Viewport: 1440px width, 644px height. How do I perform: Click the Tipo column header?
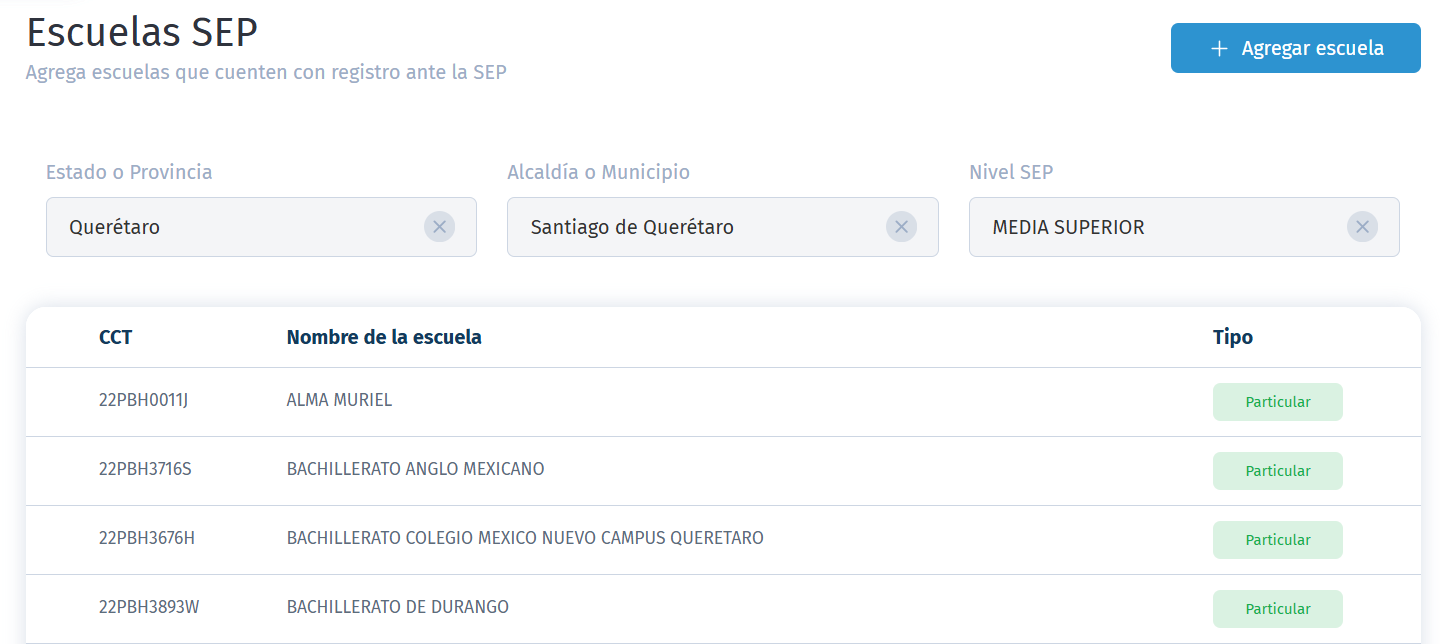coord(1233,337)
